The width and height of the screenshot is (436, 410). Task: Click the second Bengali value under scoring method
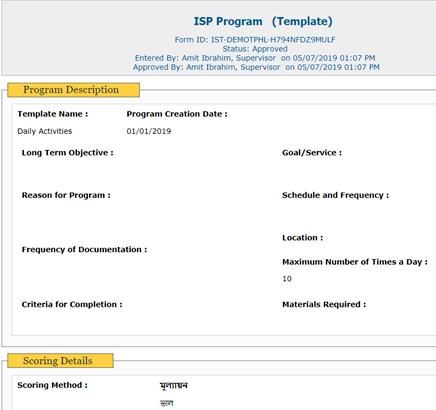(167, 403)
